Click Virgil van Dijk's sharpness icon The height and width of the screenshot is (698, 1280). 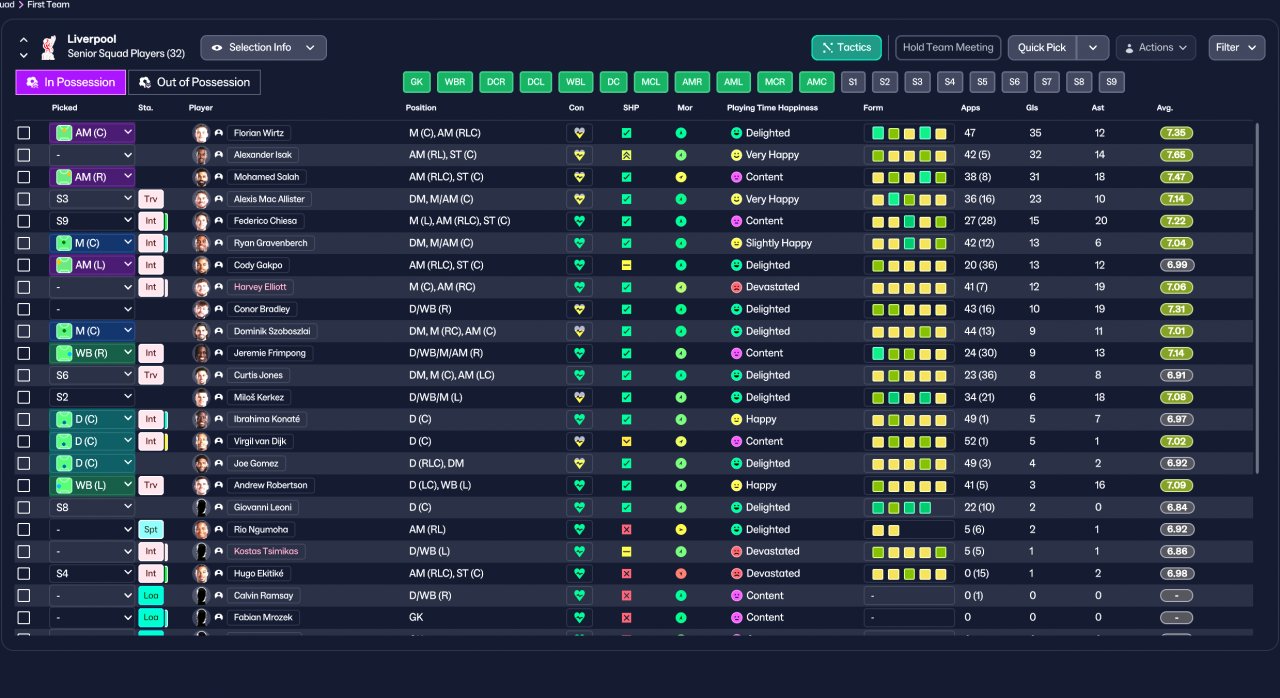click(x=626, y=441)
